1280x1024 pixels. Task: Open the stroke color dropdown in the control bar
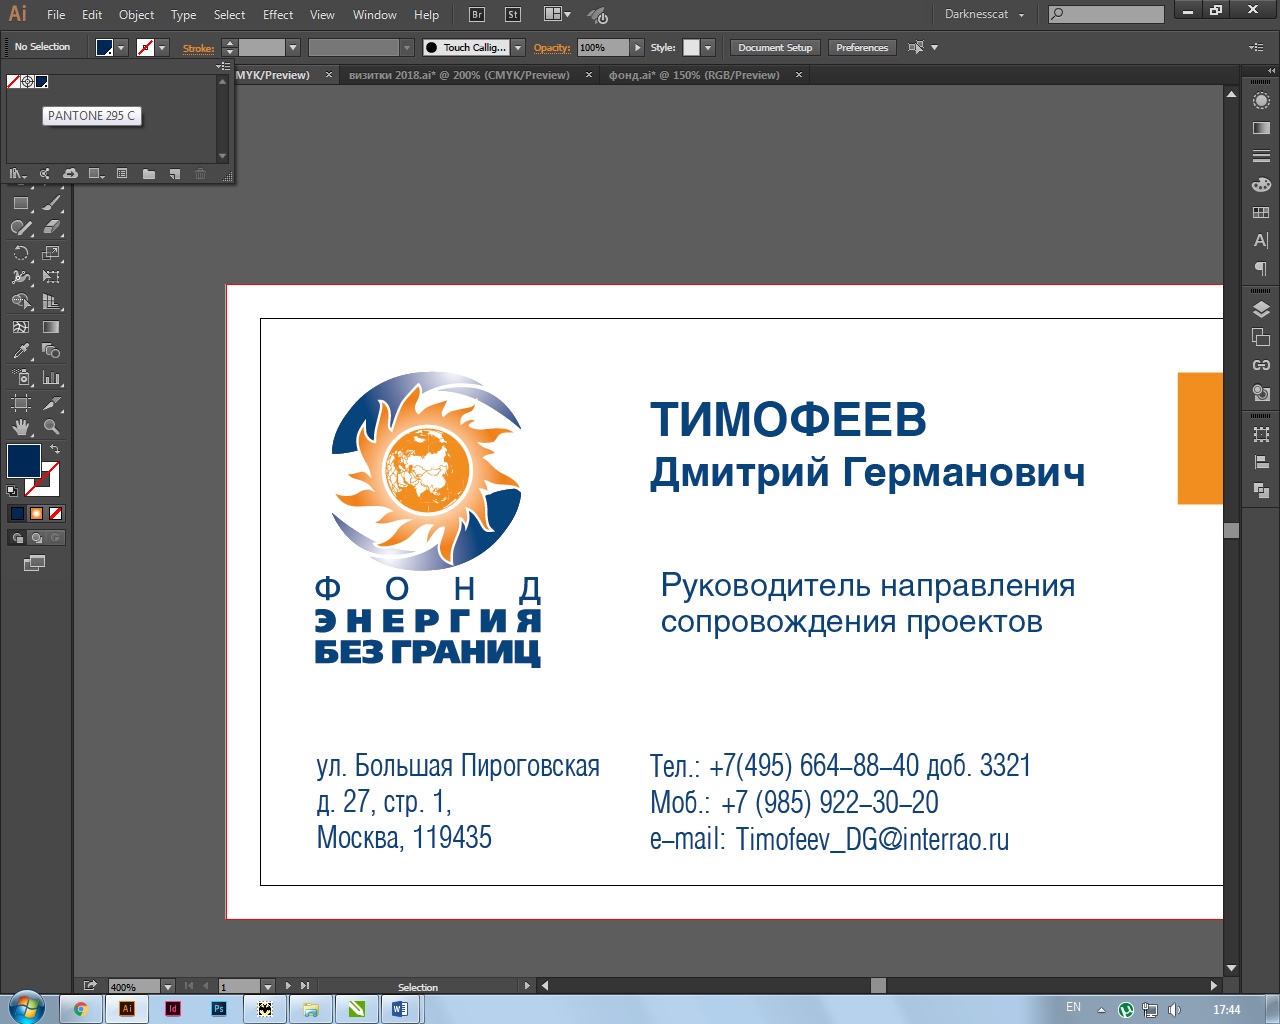click(x=162, y=48)
